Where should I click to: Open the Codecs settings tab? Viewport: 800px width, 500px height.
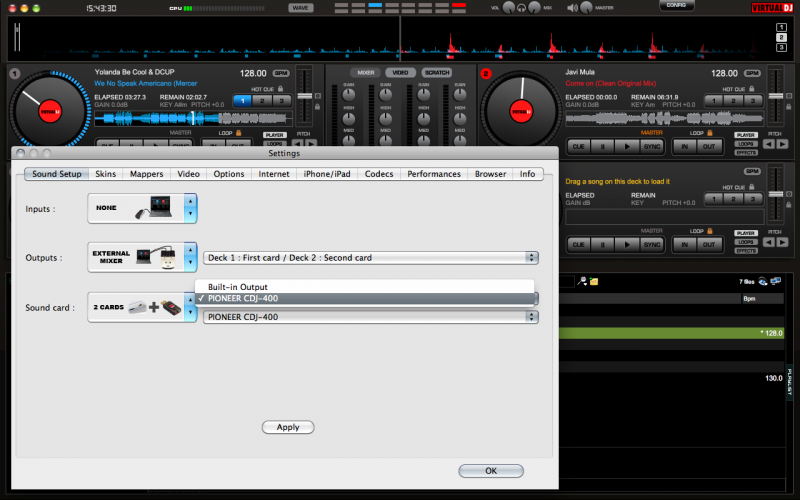379,174
